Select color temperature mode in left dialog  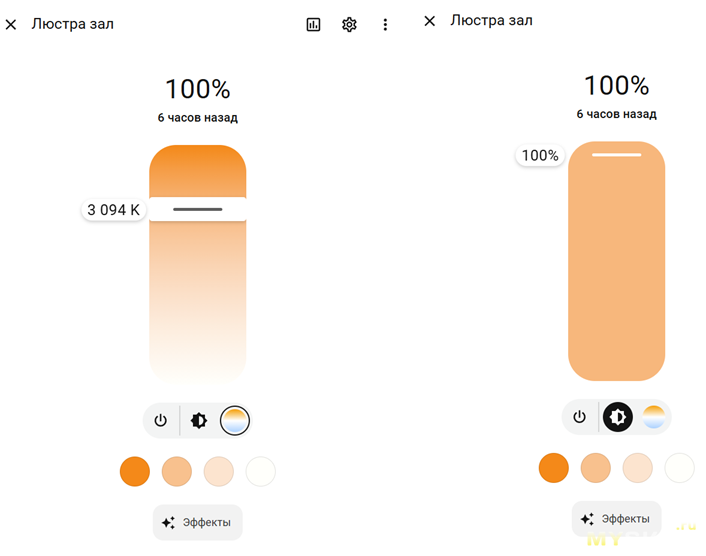235,420
